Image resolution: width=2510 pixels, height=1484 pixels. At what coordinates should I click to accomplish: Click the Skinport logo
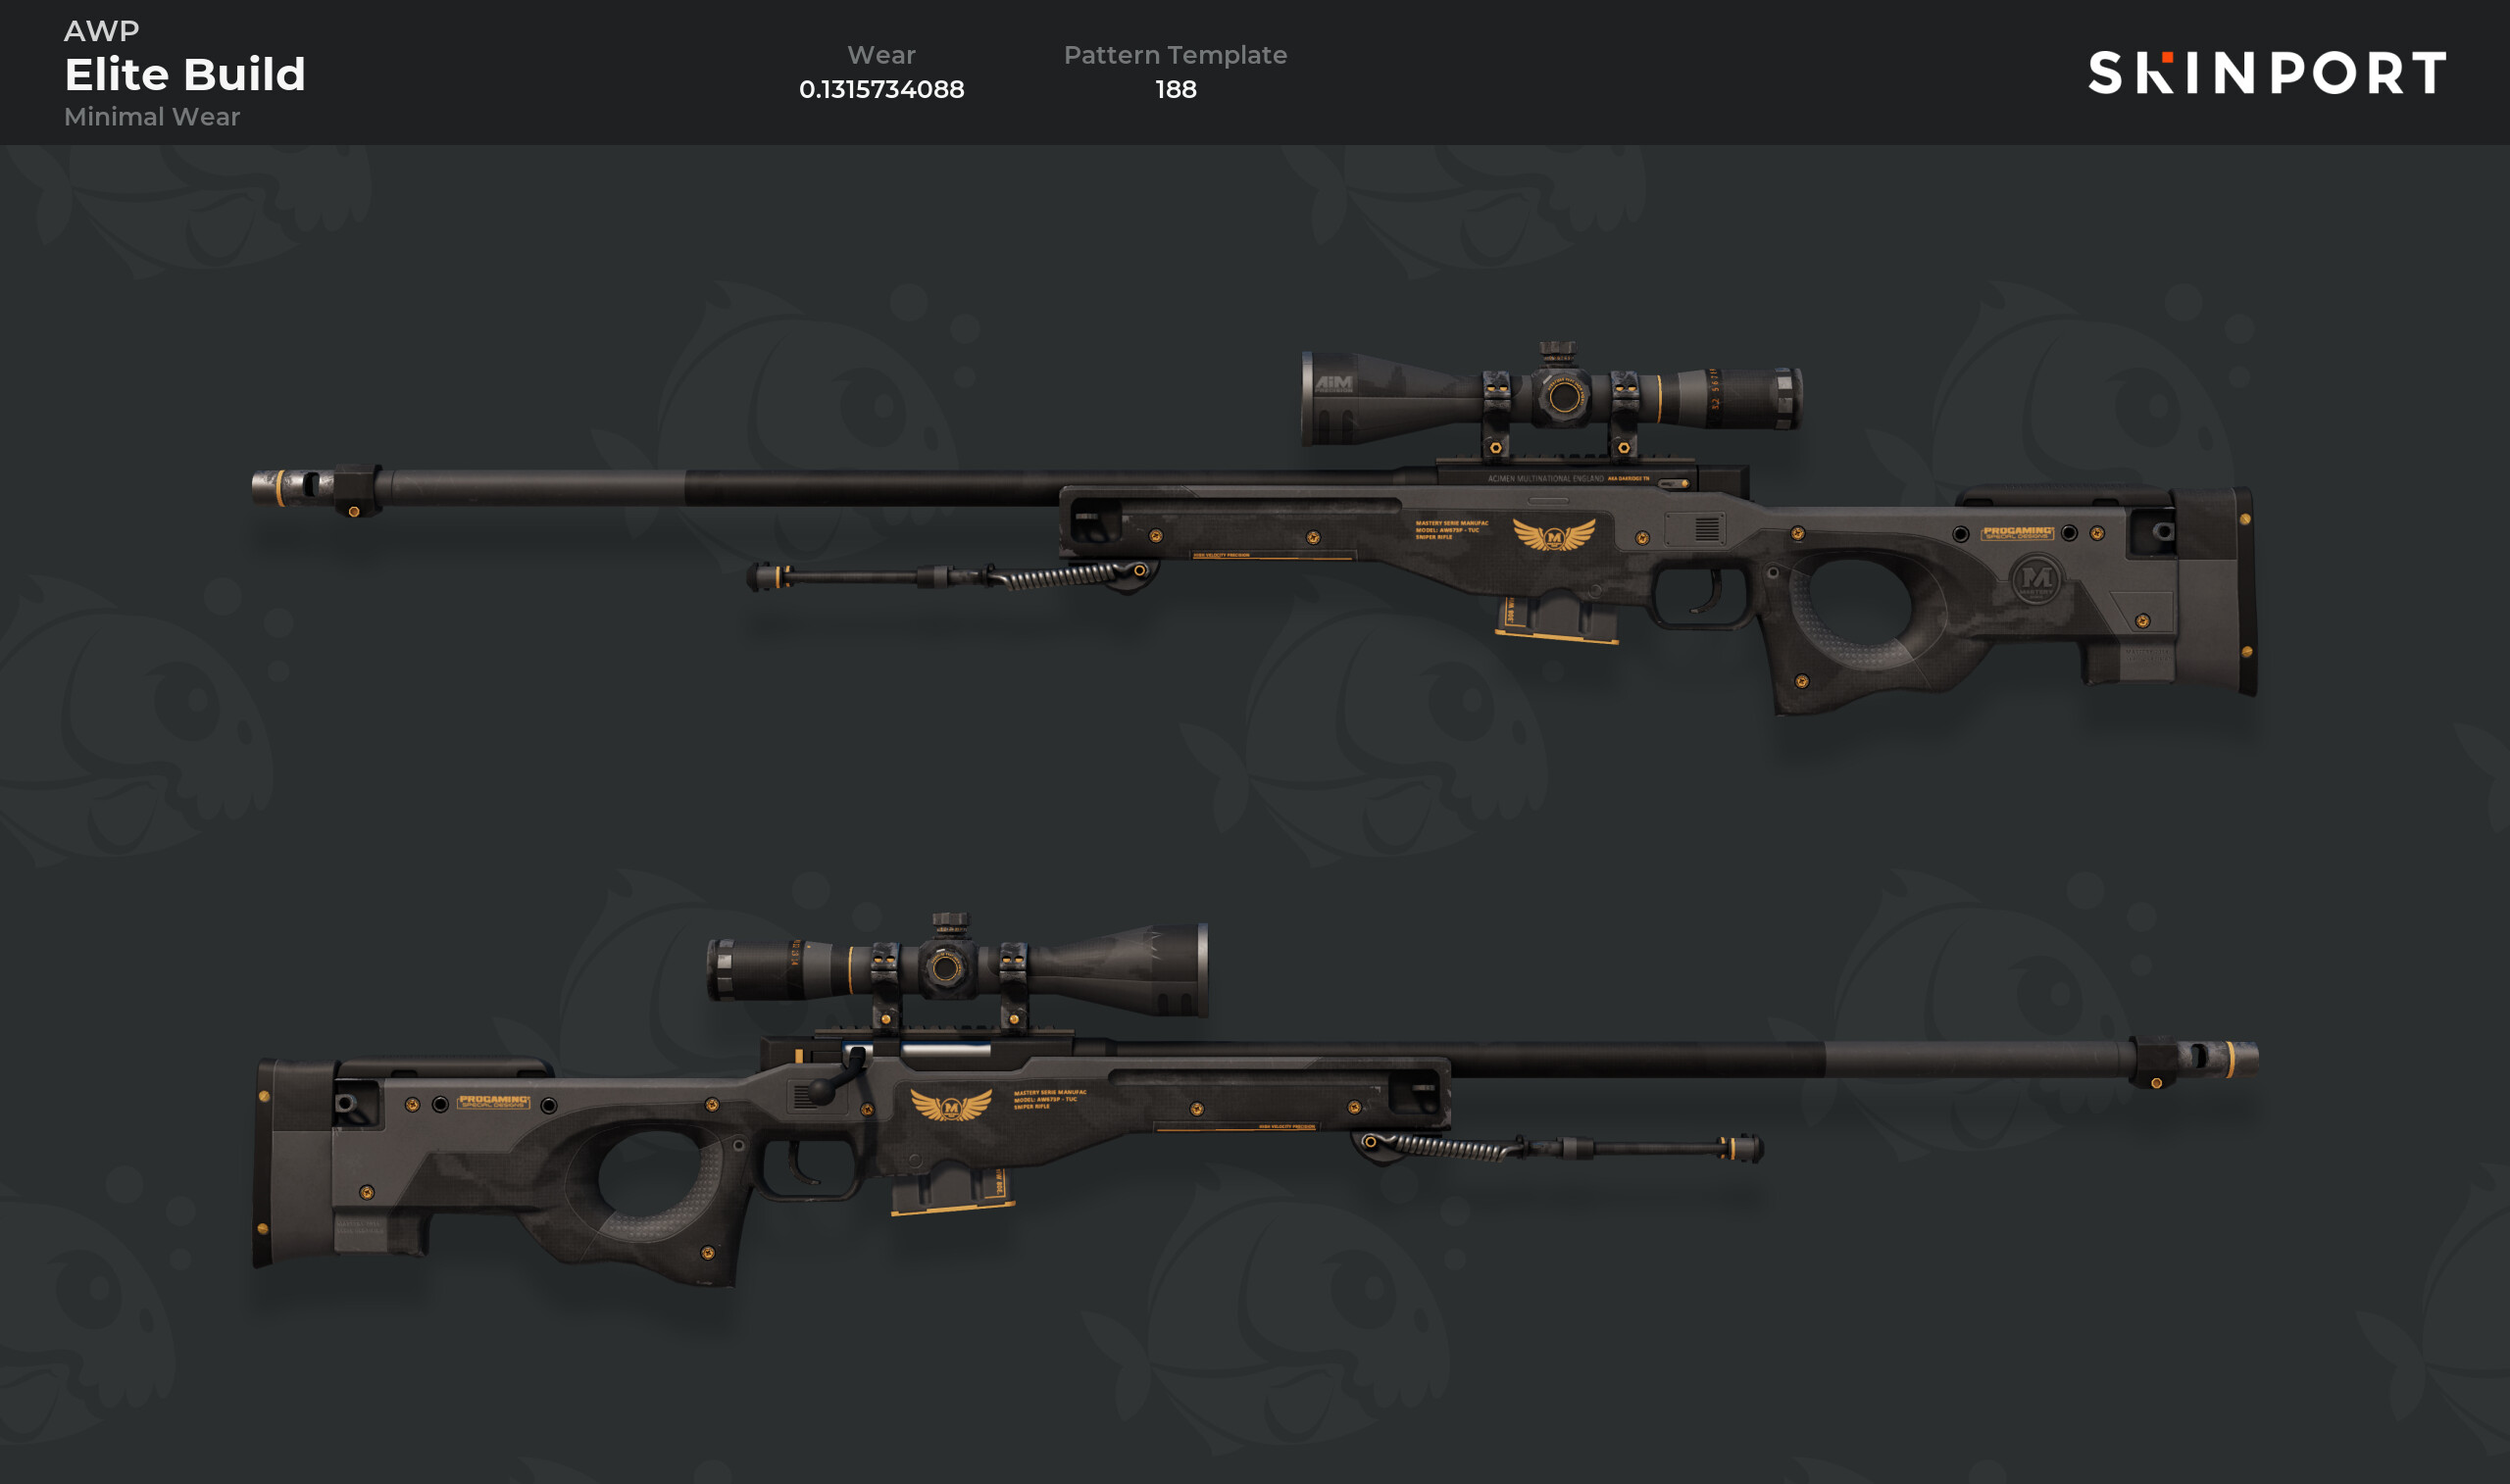(2267, 72)
